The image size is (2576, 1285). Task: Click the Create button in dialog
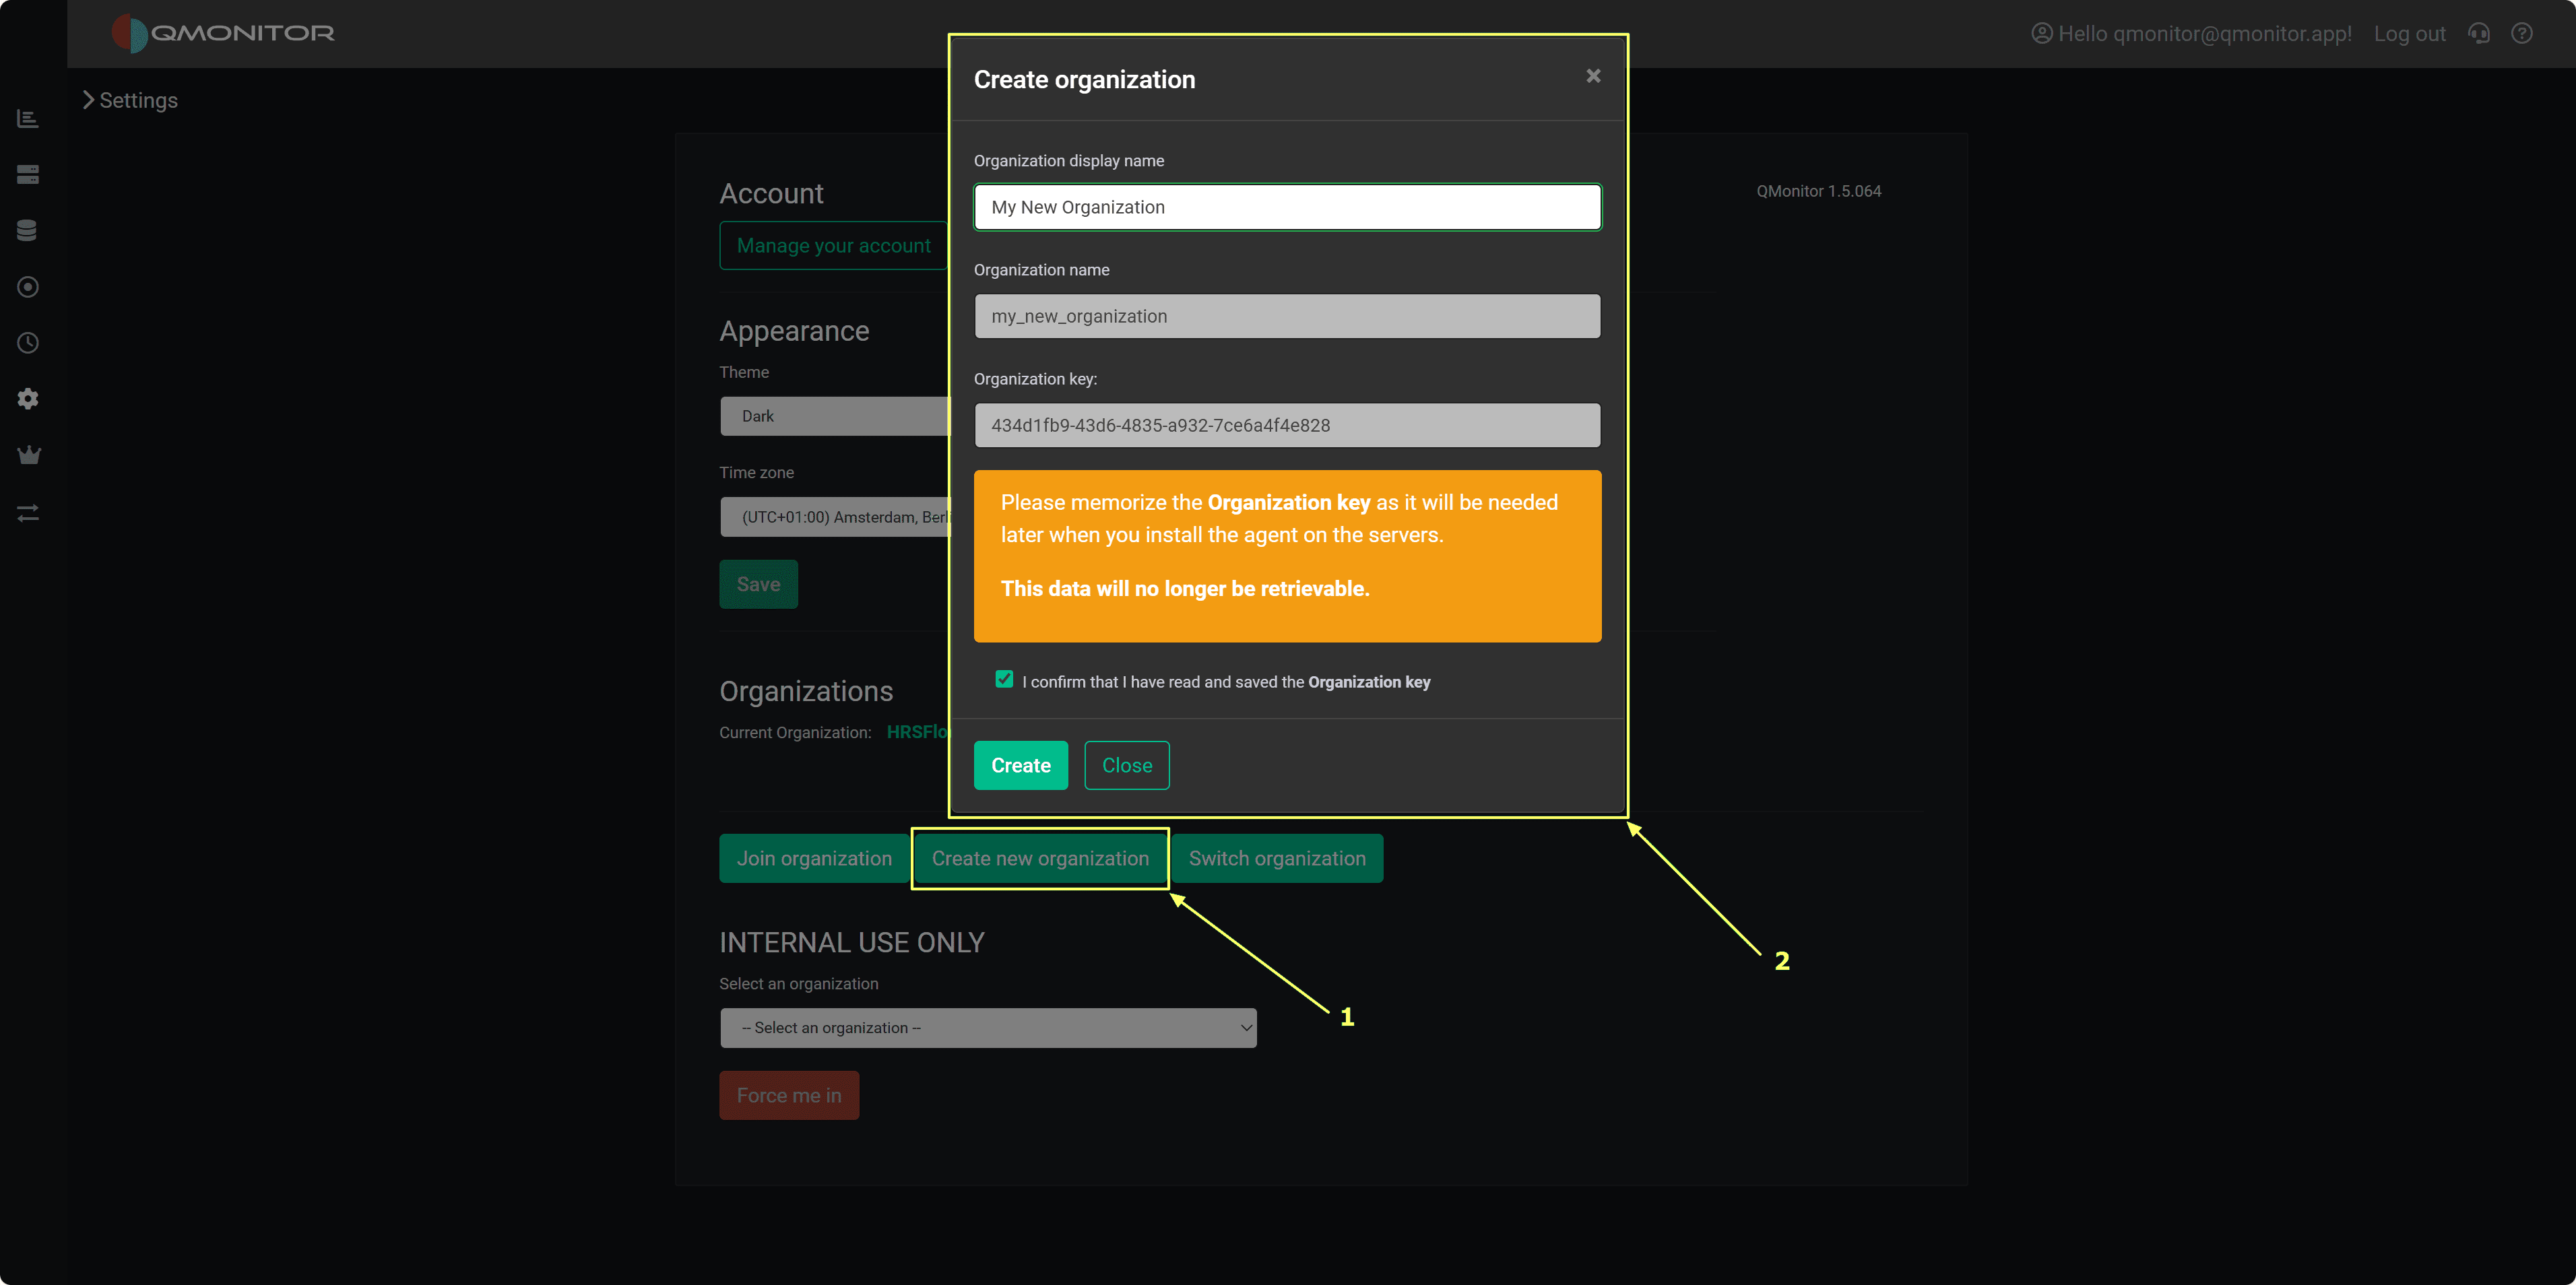pyautogui.click(x=1020, y=765)
